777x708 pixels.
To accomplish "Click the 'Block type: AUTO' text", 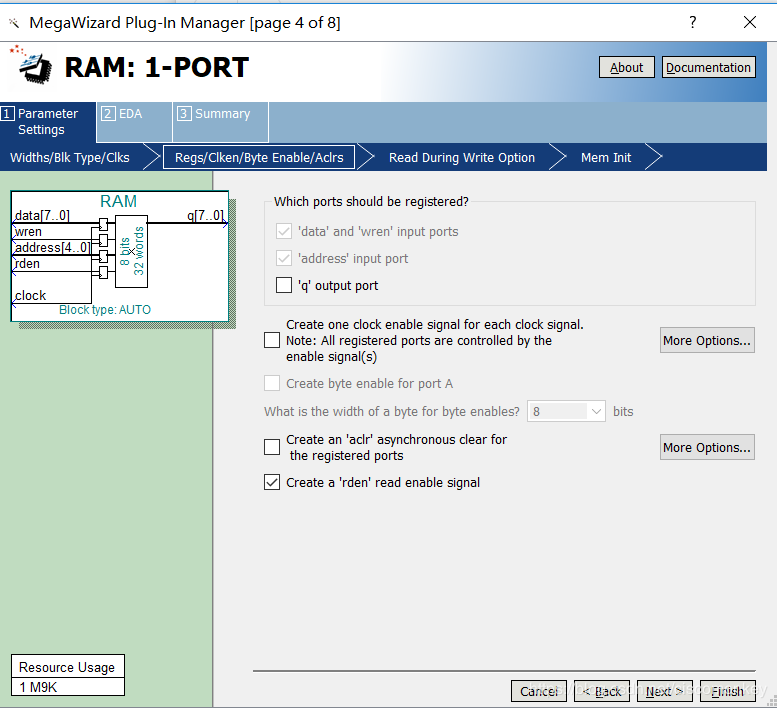I will point(105,310).
